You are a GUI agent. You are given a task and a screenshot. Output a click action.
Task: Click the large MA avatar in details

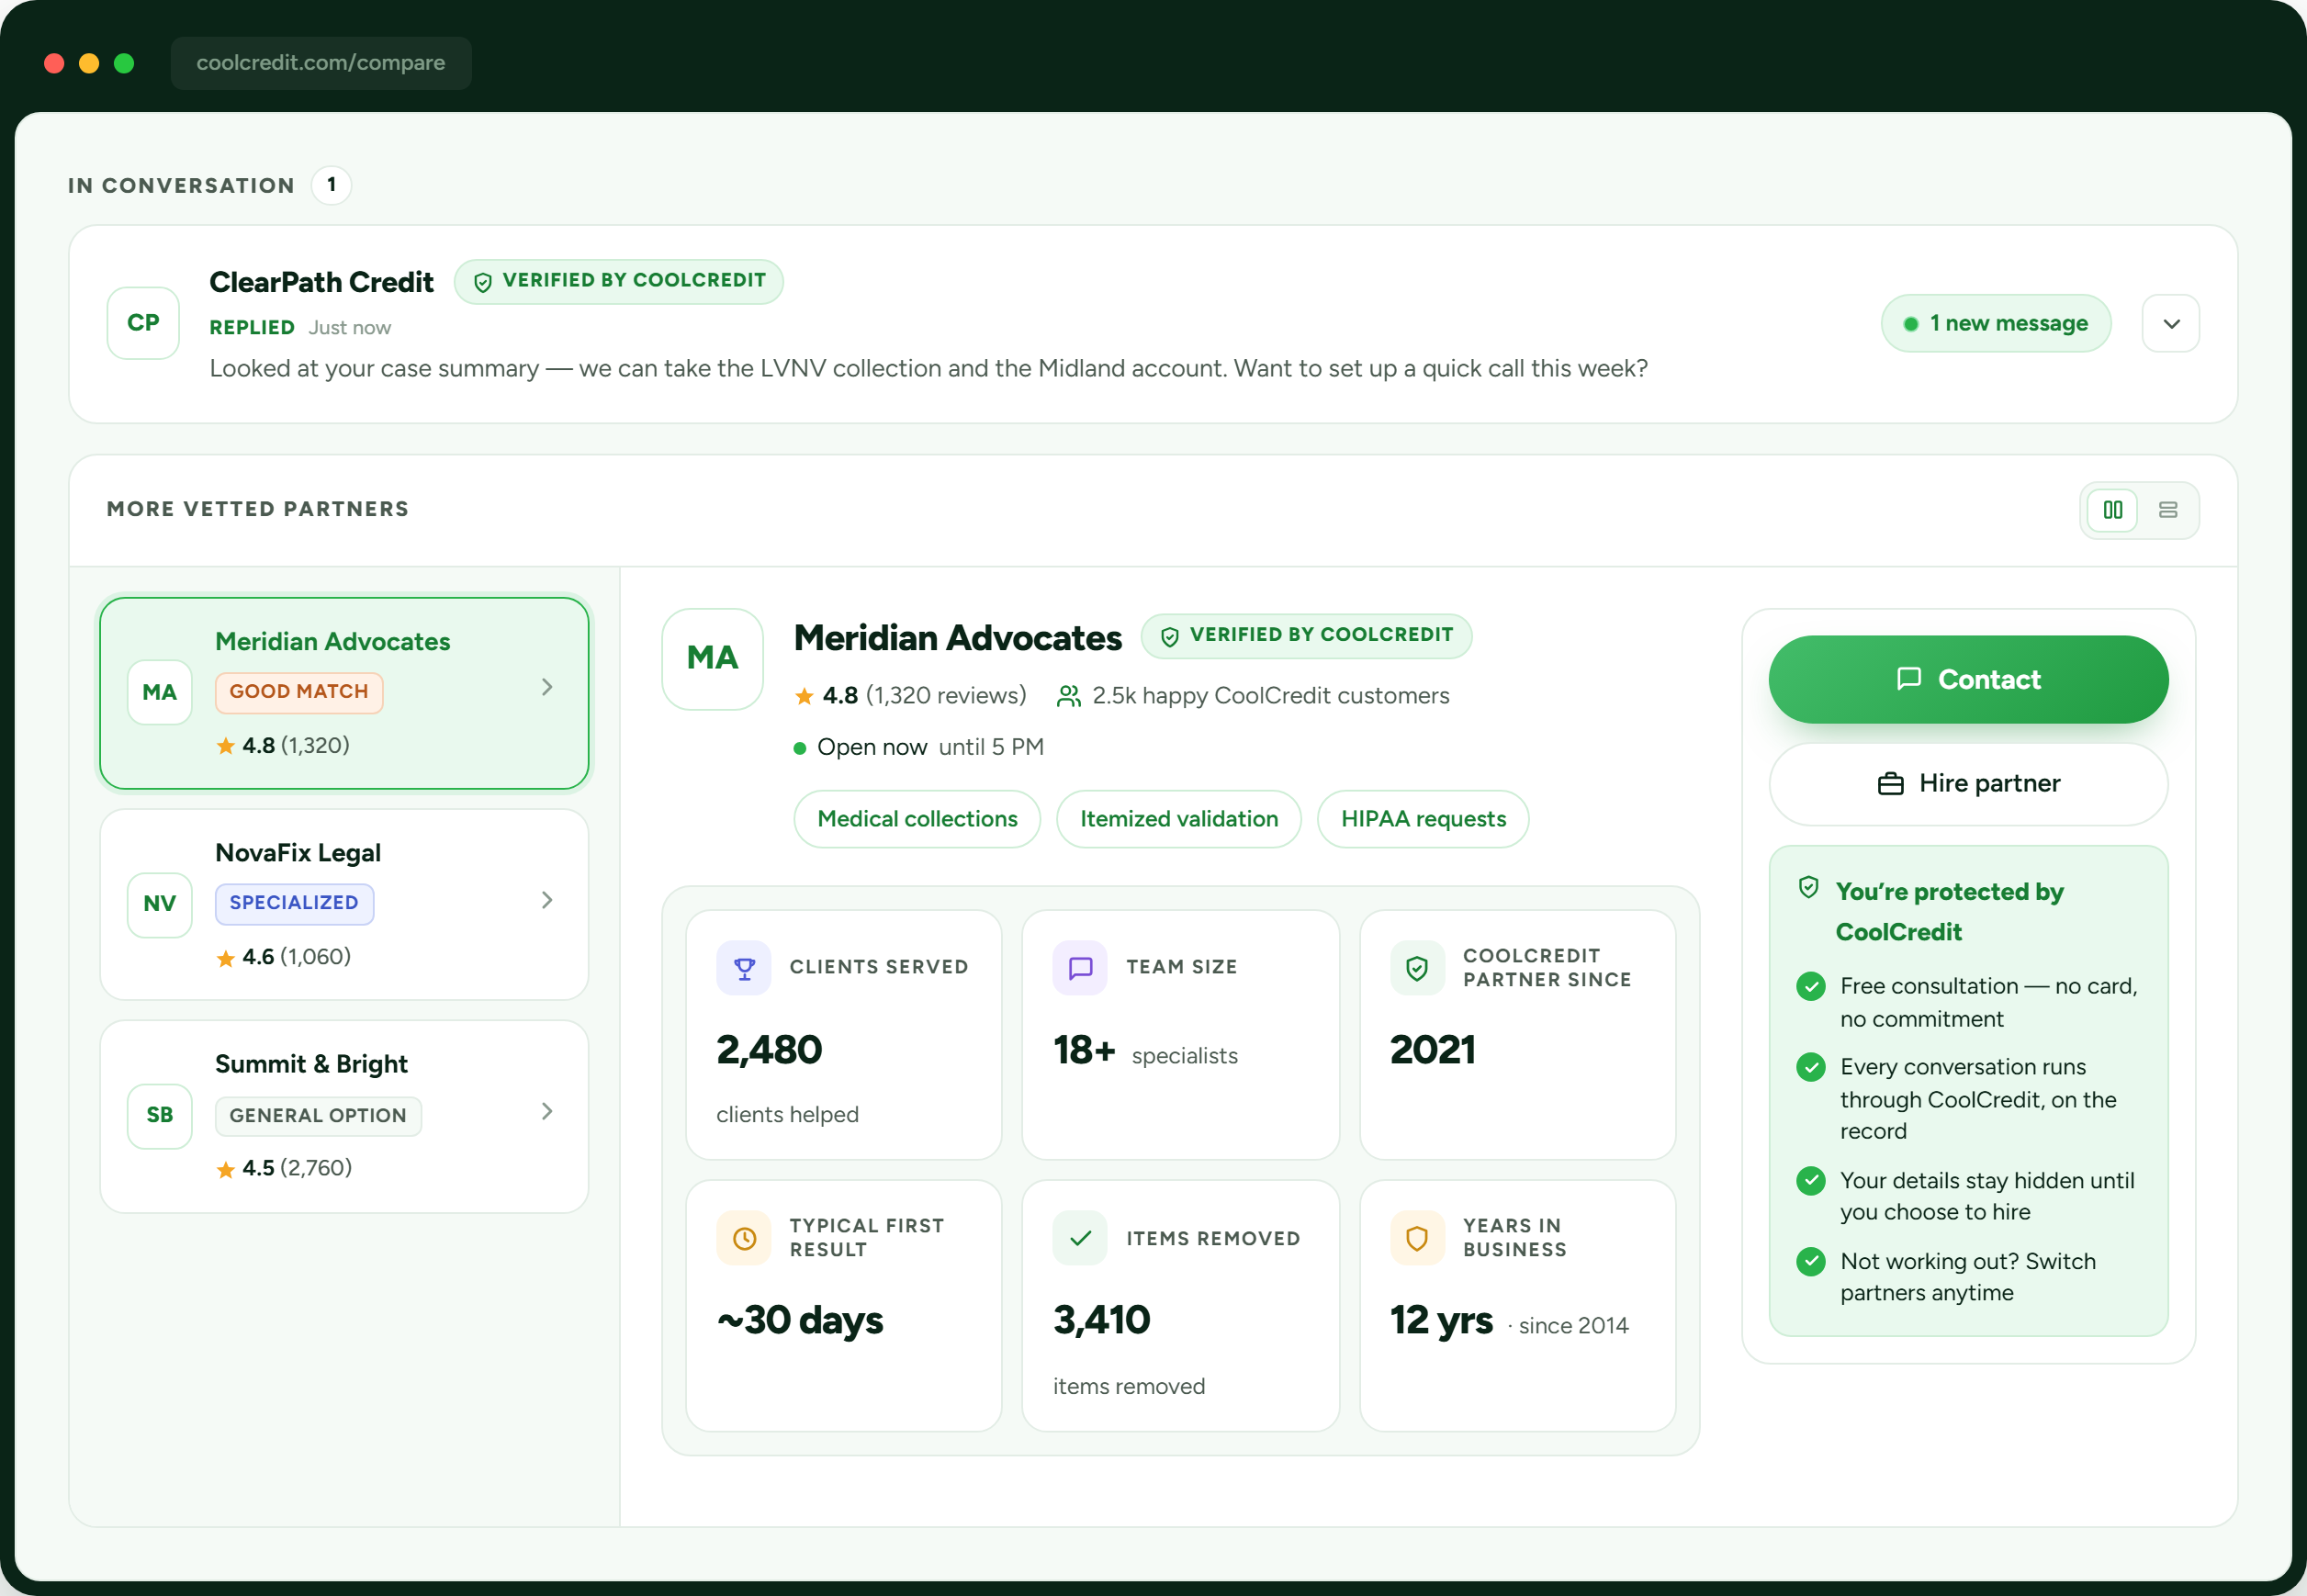(x=712, y=658)
